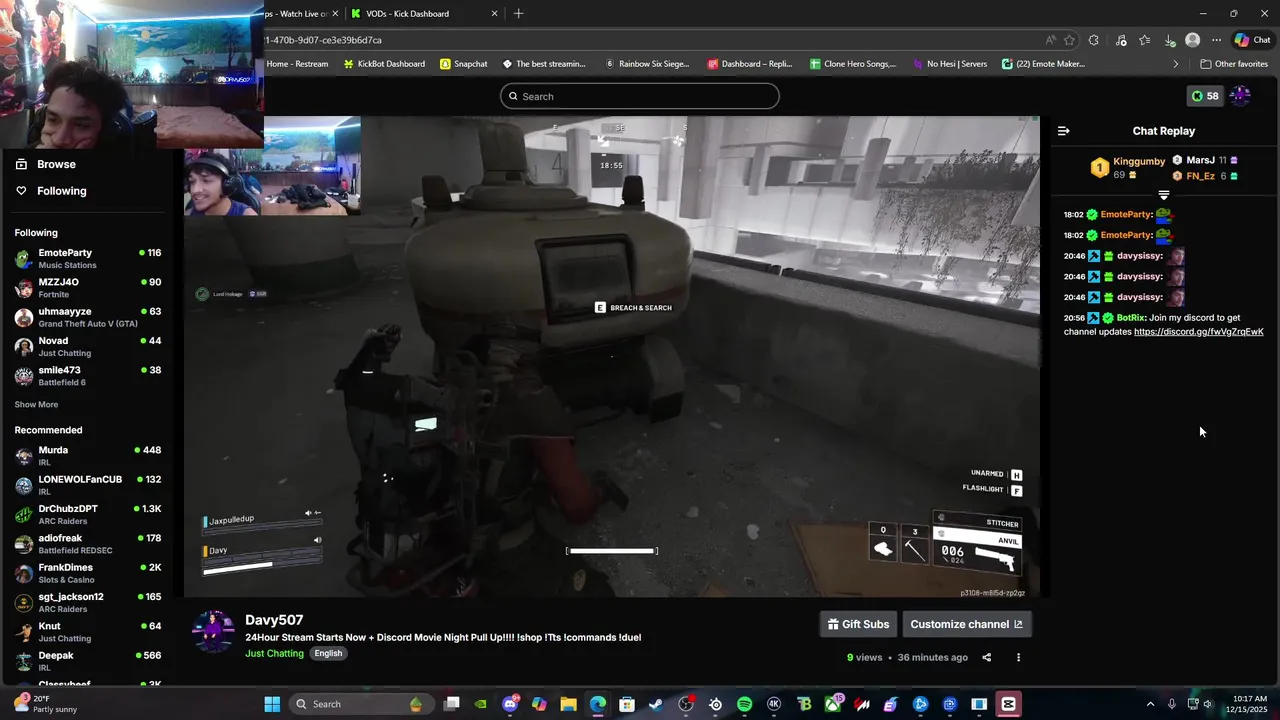Open the Davy507 channel name link
This screenshot has width=1280, height=720.
point(274,620)
